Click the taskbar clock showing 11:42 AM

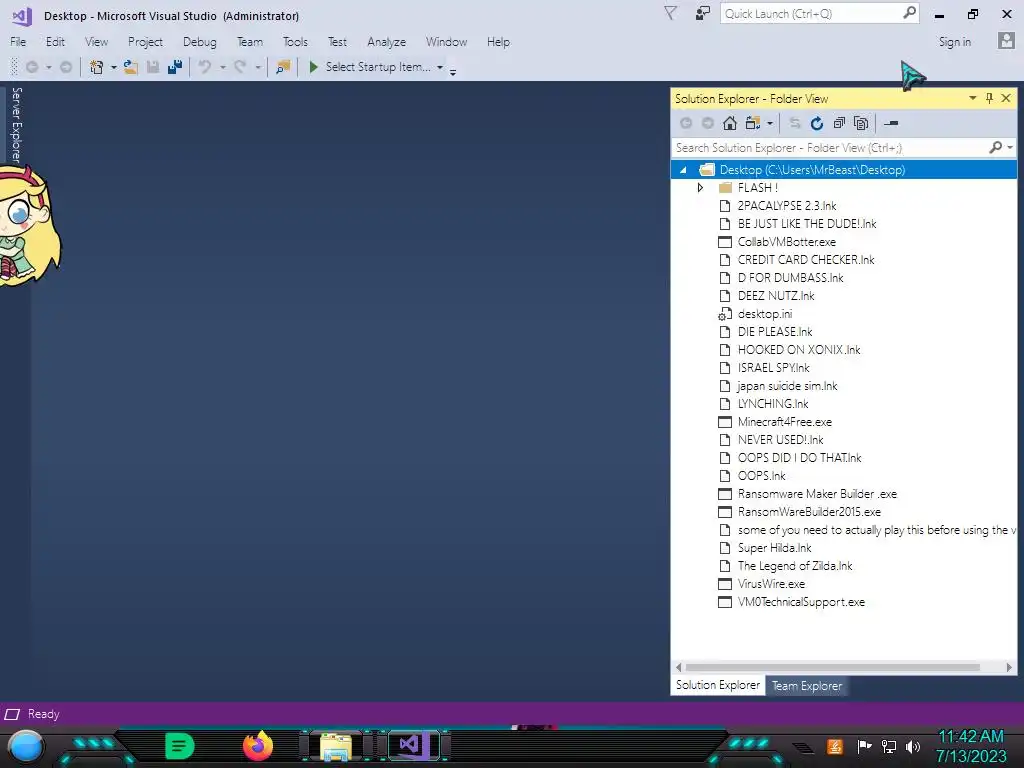[x=970, y=737]
